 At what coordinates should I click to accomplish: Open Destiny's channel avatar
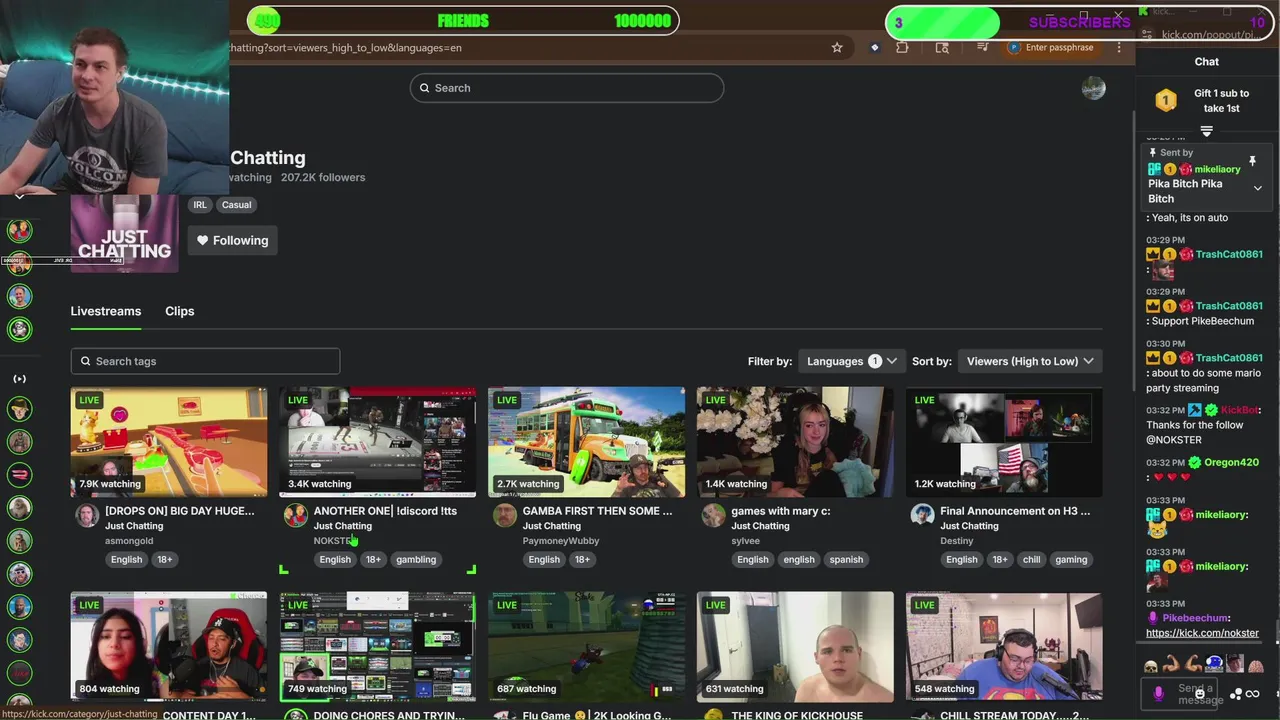(922, 515)
